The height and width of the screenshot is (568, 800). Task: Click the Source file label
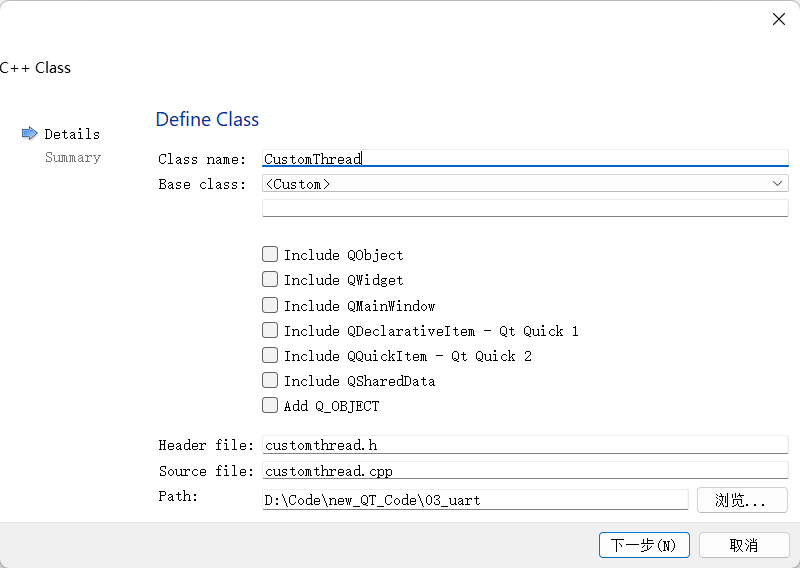(x=206, y=471)
